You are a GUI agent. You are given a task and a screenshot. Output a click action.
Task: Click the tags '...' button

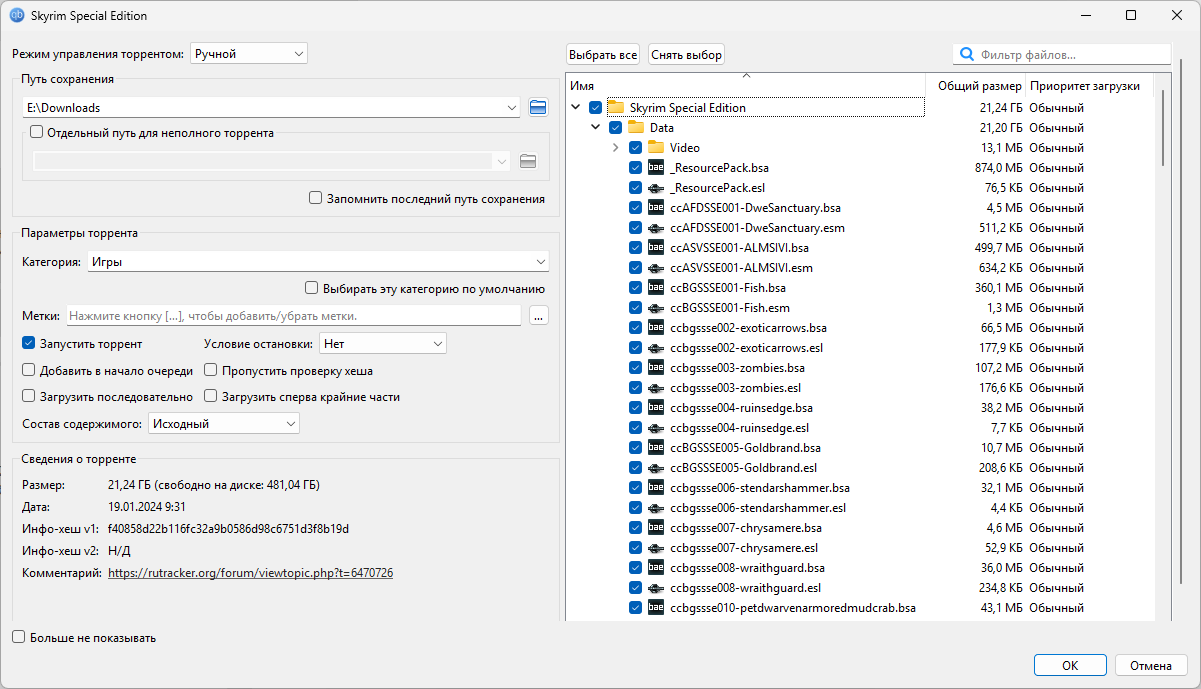tap(539, 316)
